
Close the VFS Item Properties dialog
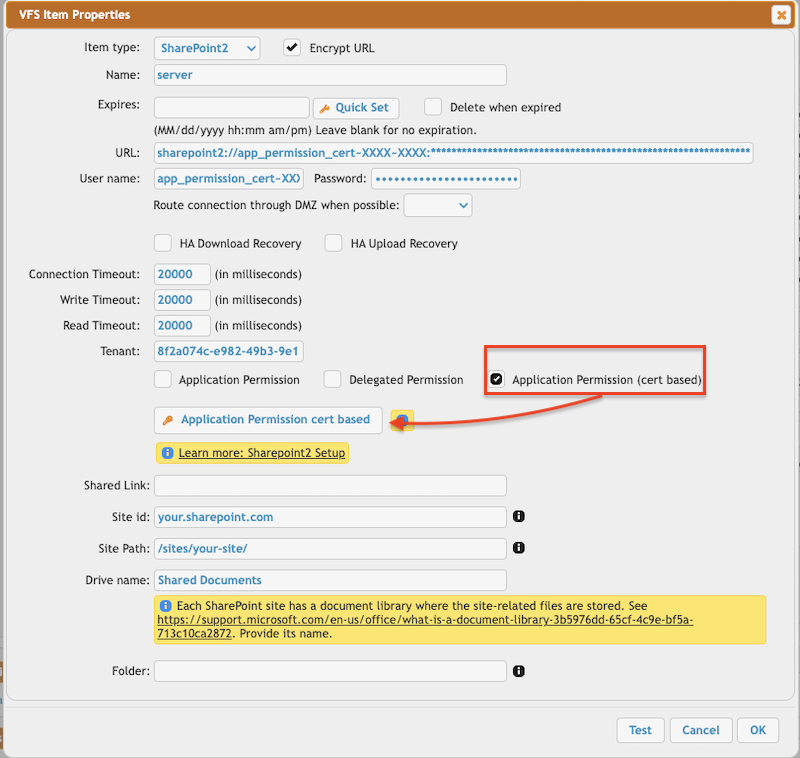click(x=780, y=15)
